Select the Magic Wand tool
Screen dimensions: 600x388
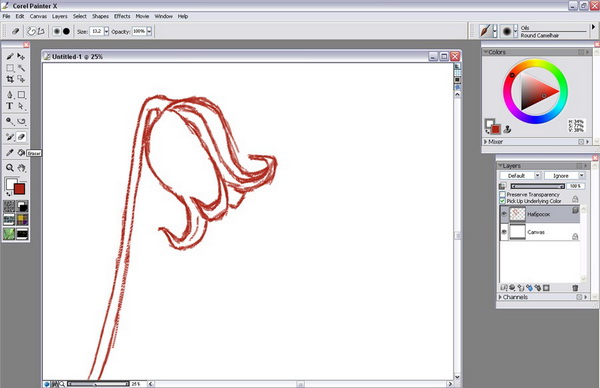[x=21, y=68]
